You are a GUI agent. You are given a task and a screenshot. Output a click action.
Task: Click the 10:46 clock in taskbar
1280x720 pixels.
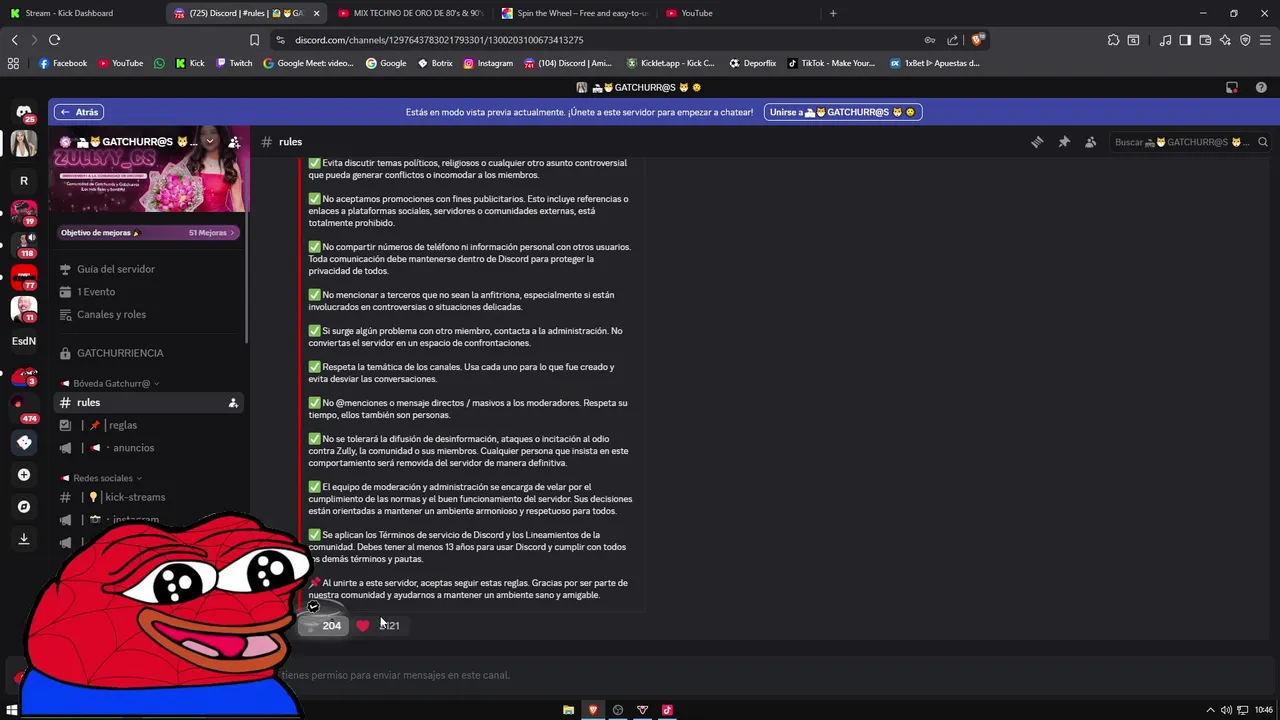pos(1263,710)
